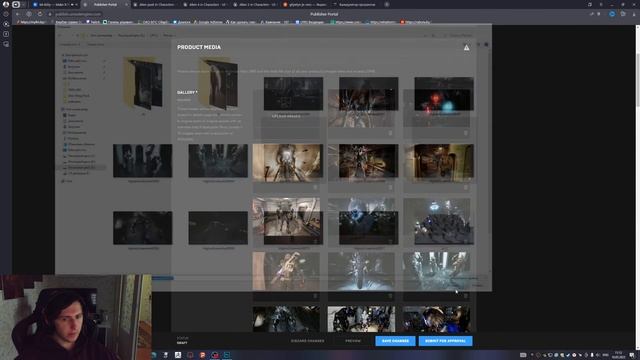Open the left folder in the file explorer
The height and width of the screenshot is (360, 640).
coord(142,83)
